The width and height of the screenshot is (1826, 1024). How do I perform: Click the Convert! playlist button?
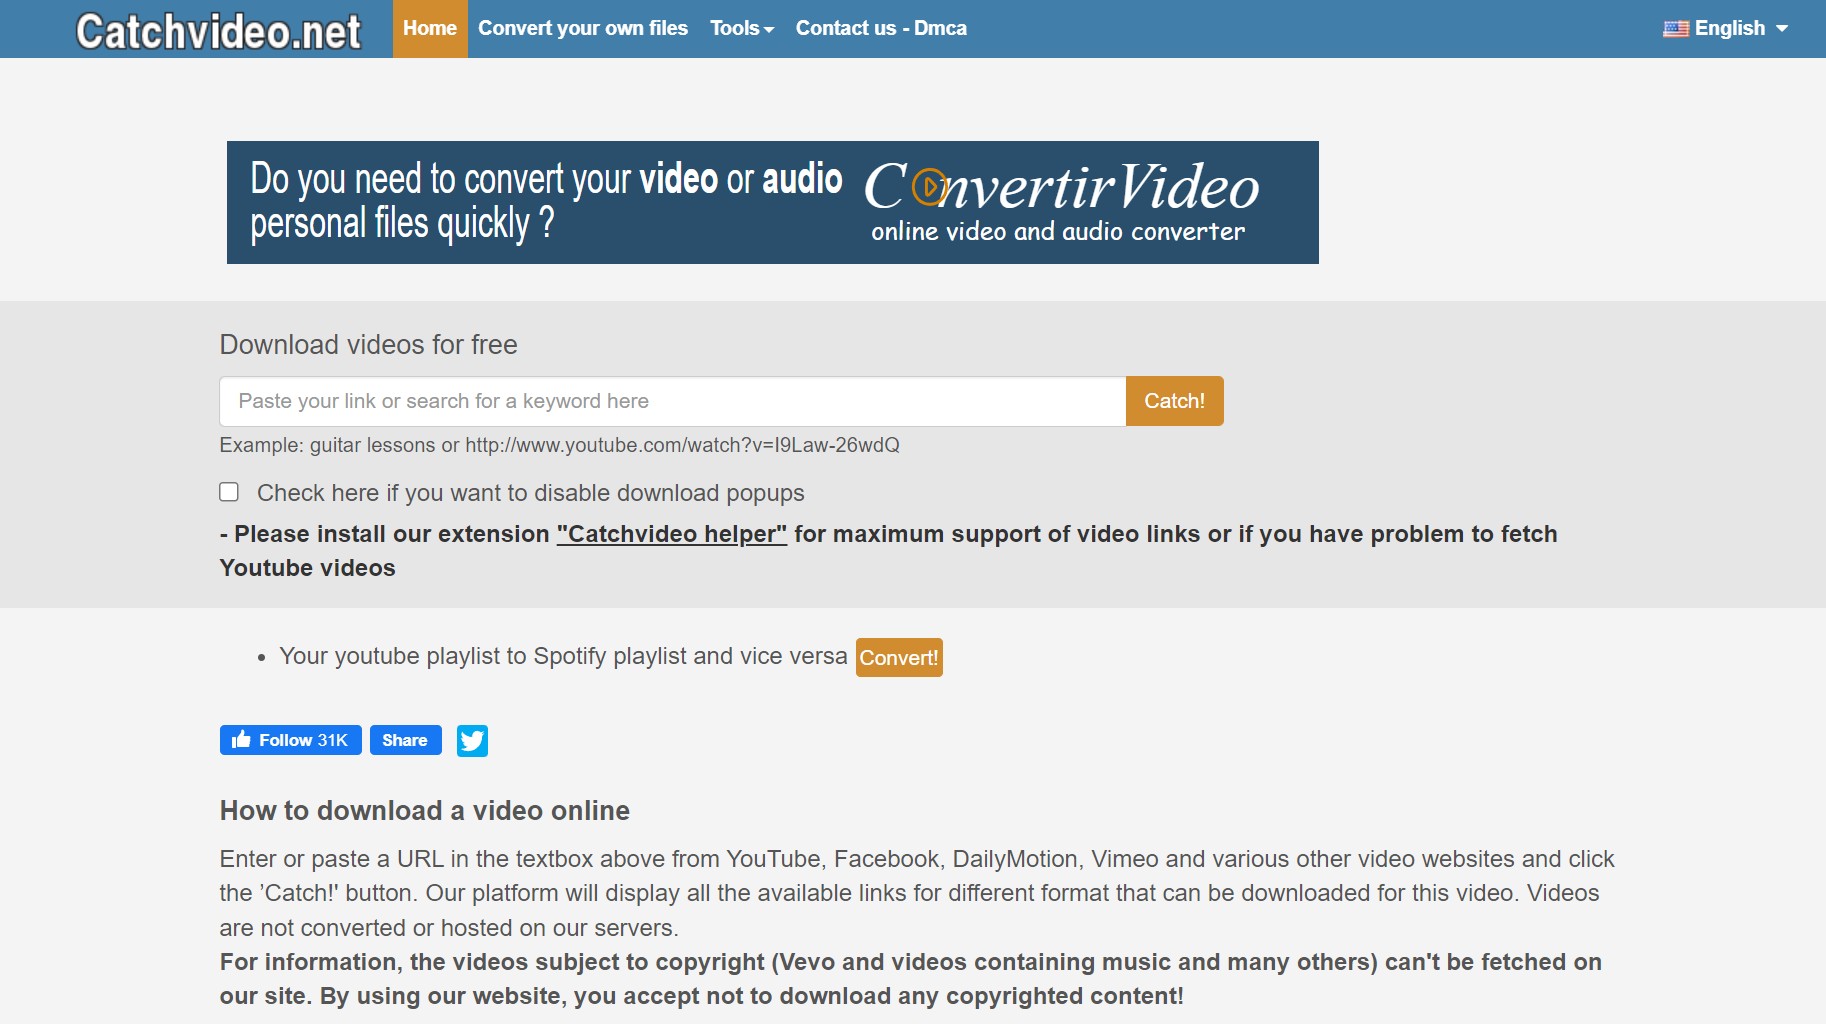[x=899, y=657]
